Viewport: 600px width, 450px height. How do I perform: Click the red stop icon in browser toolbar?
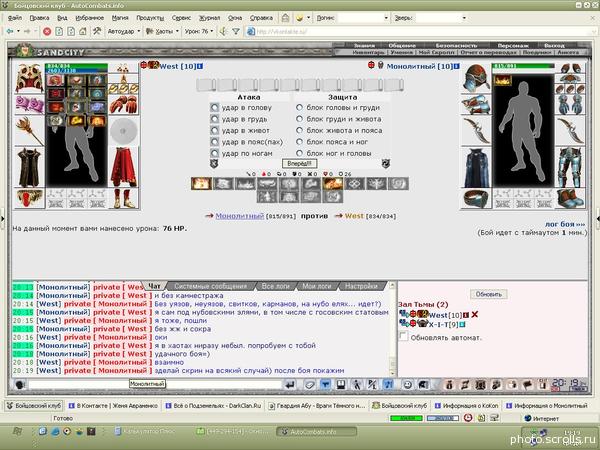(47, 31)
